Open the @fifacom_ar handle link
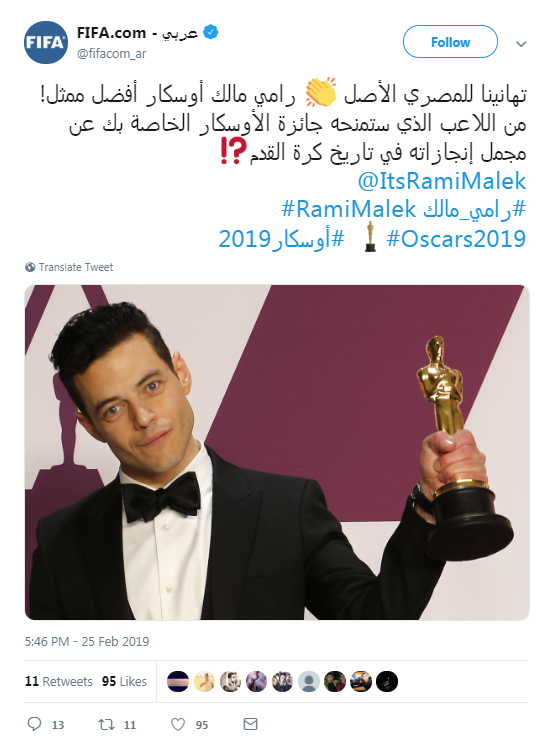Screen dimensions: 556x736 (112, 54)
